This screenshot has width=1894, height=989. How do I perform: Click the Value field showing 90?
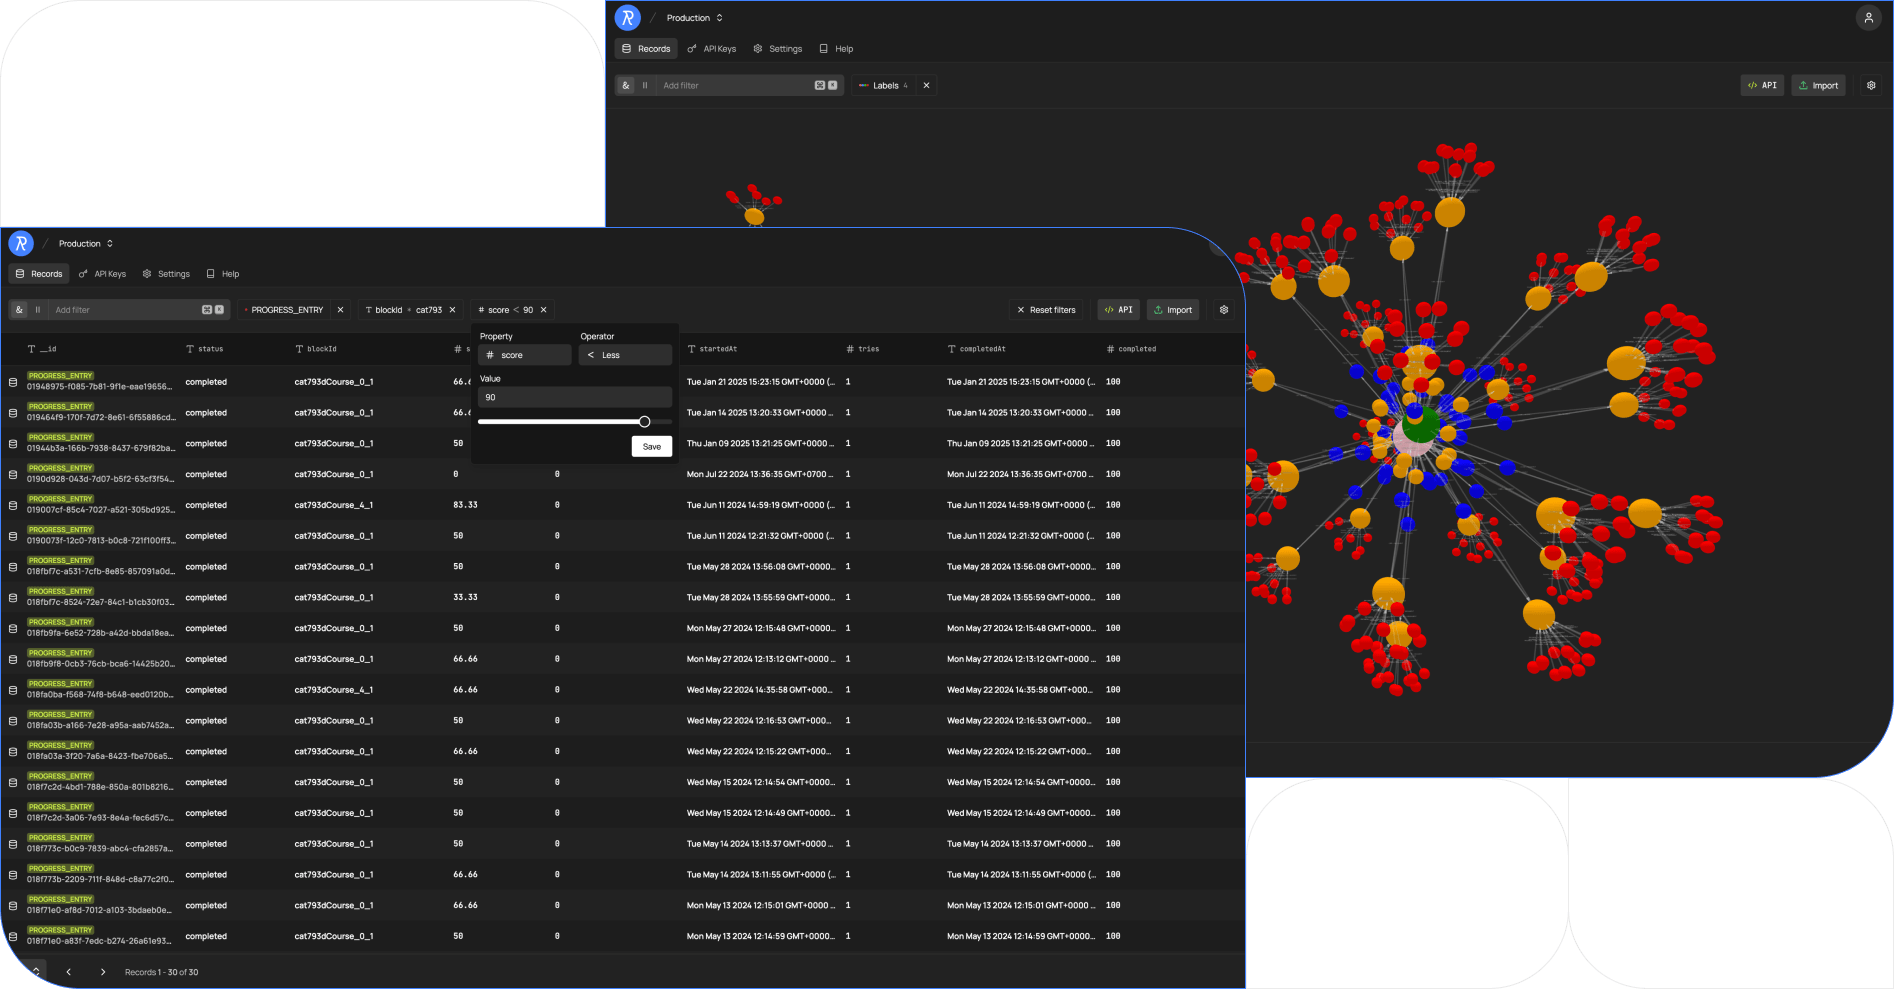point(575,397)
